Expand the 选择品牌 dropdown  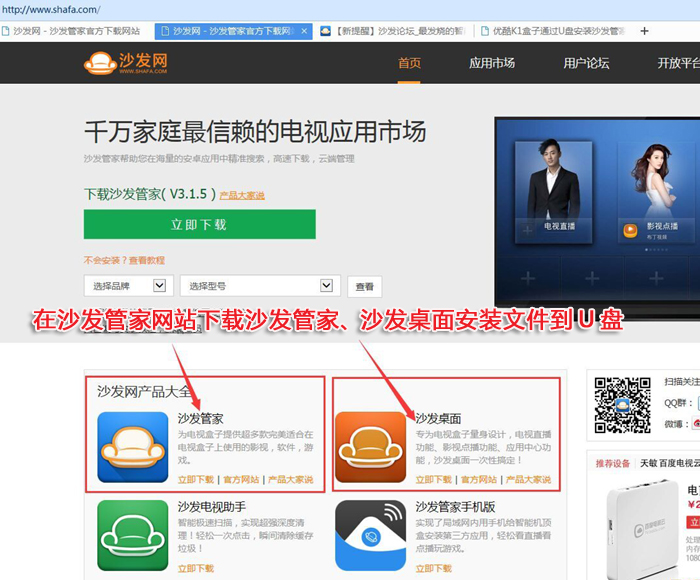coord(129,286)
